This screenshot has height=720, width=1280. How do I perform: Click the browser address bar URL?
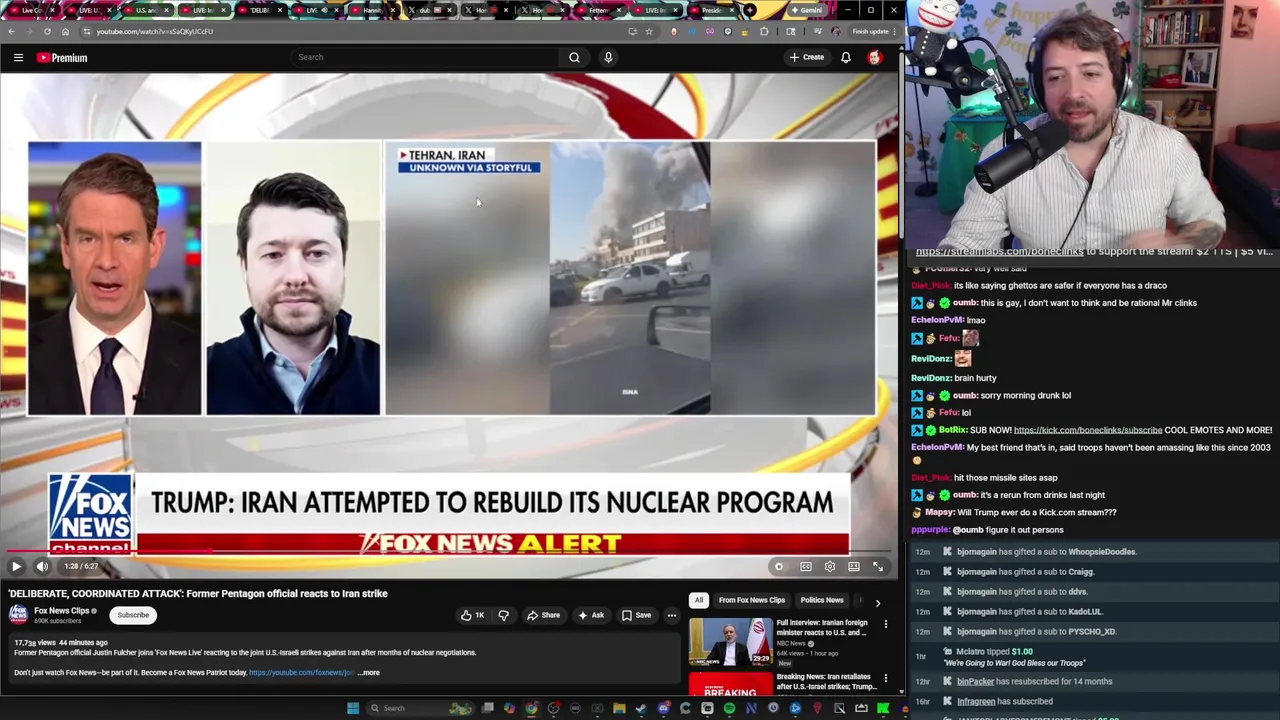tap(155, 31)
